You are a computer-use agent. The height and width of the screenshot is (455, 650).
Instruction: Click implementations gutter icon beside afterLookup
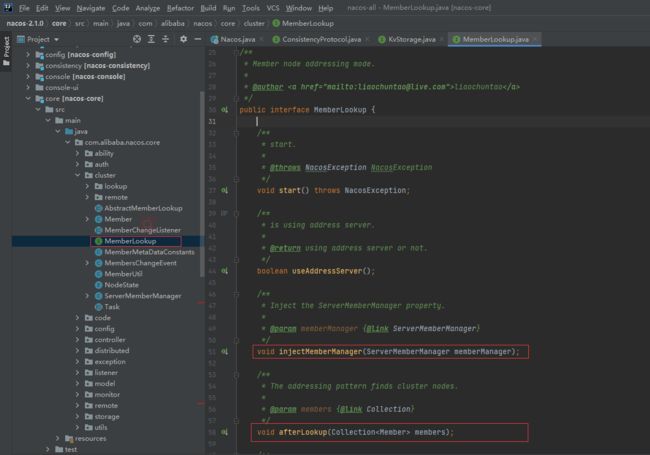(224, 432)
